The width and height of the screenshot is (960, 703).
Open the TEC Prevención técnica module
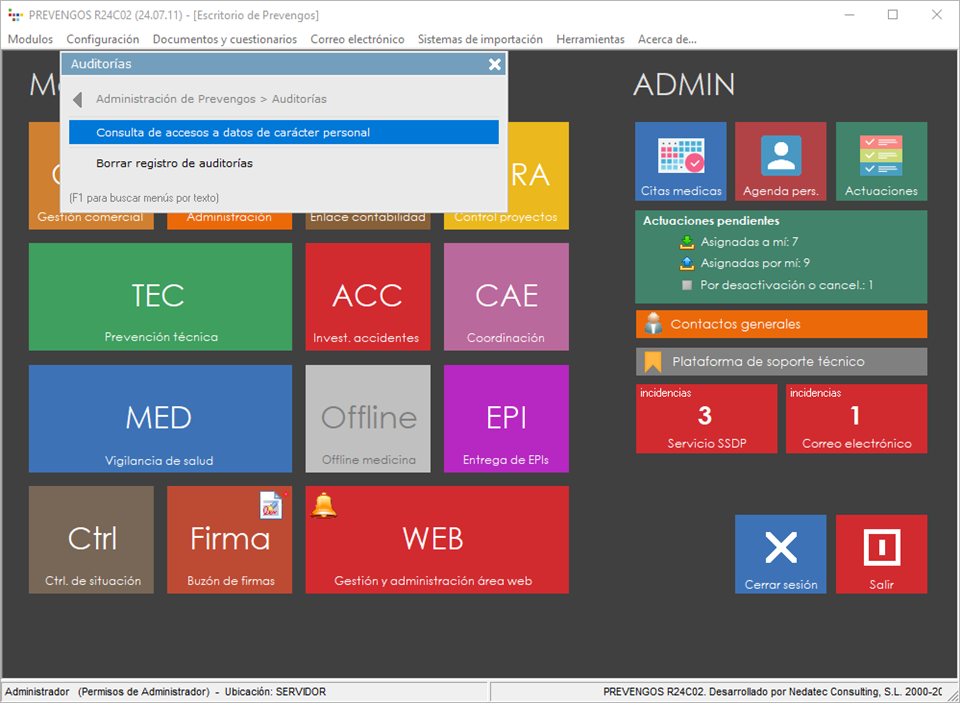(160, 297)
